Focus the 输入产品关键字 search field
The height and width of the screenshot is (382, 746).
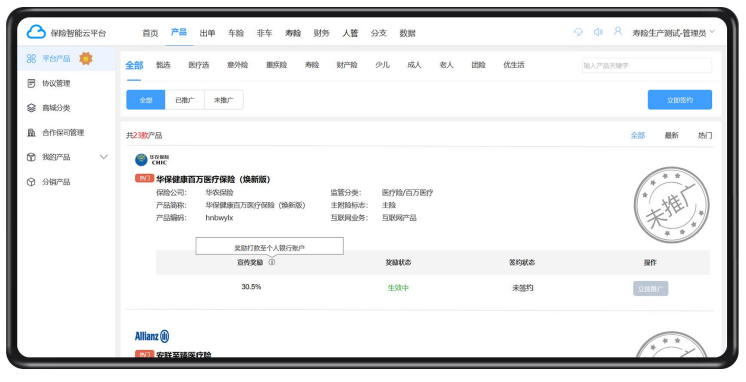coord(647,66)
